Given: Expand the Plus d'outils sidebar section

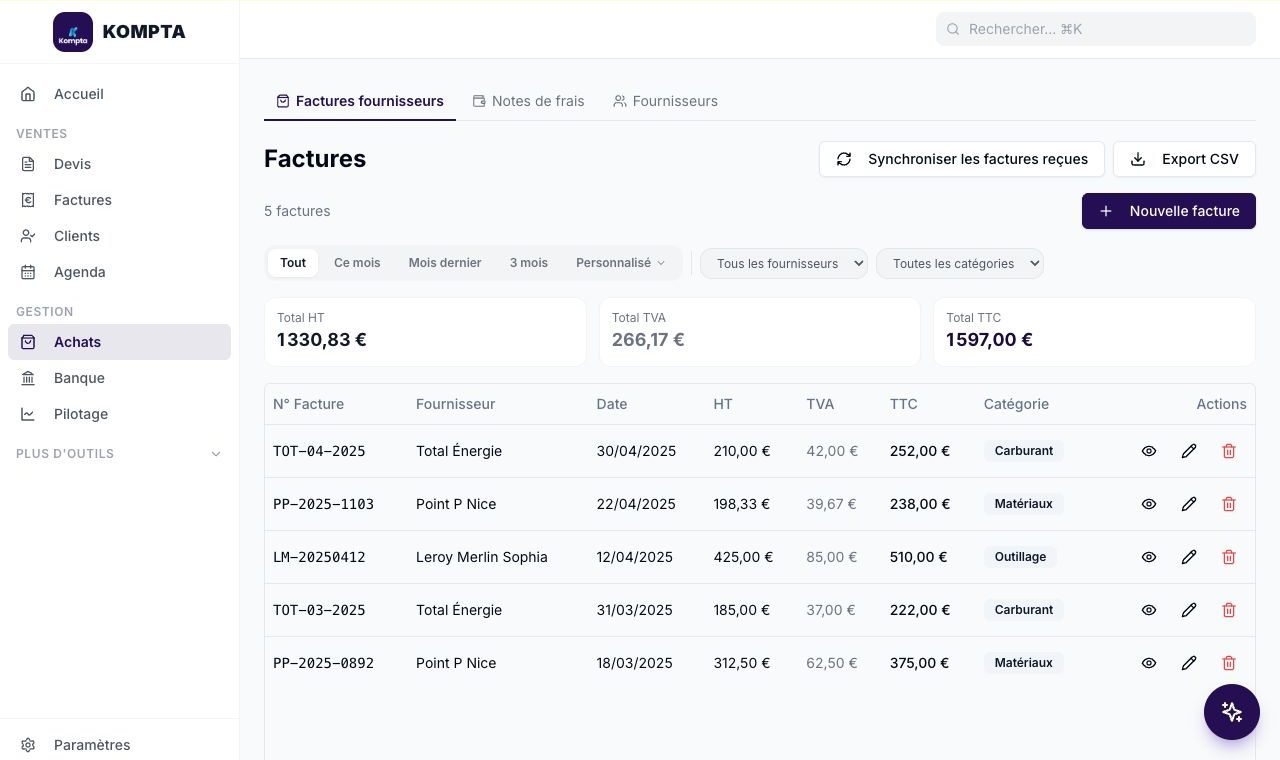Looking at the screenshot, I should pos(119,454).
